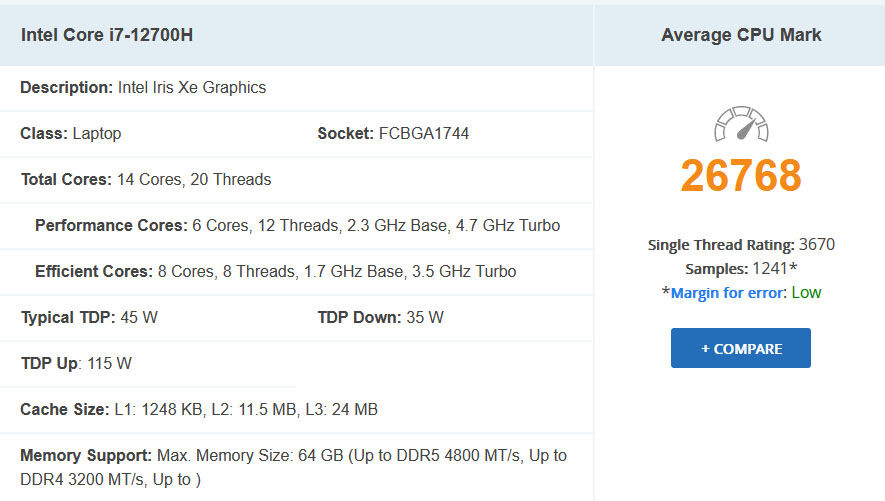
Task: Click the Socket FCBGA1744 entry
Action: (x=393, y=134)
